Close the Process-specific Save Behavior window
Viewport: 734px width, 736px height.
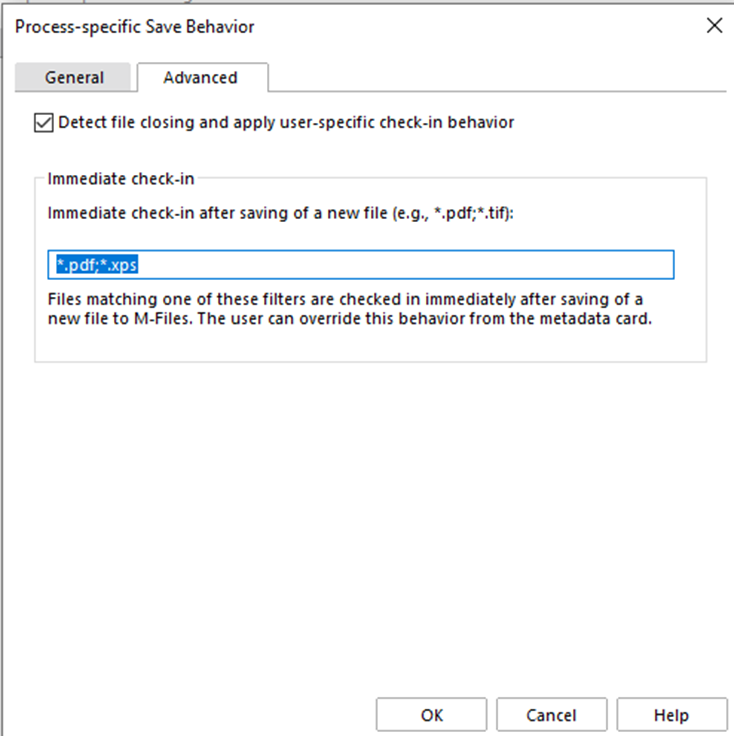[714, 26]
